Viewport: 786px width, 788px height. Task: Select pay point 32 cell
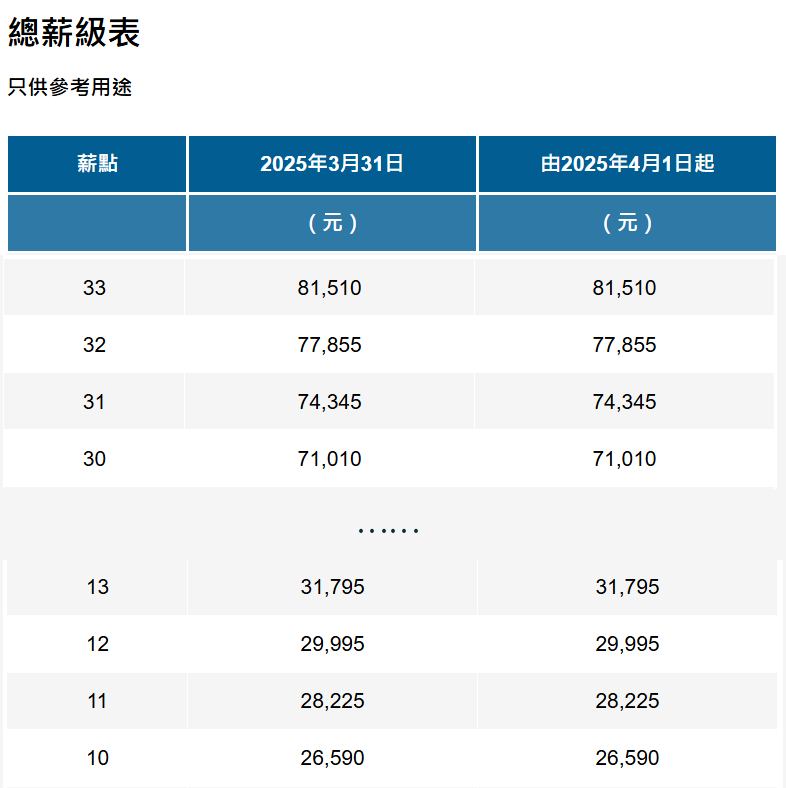point(94,345)
